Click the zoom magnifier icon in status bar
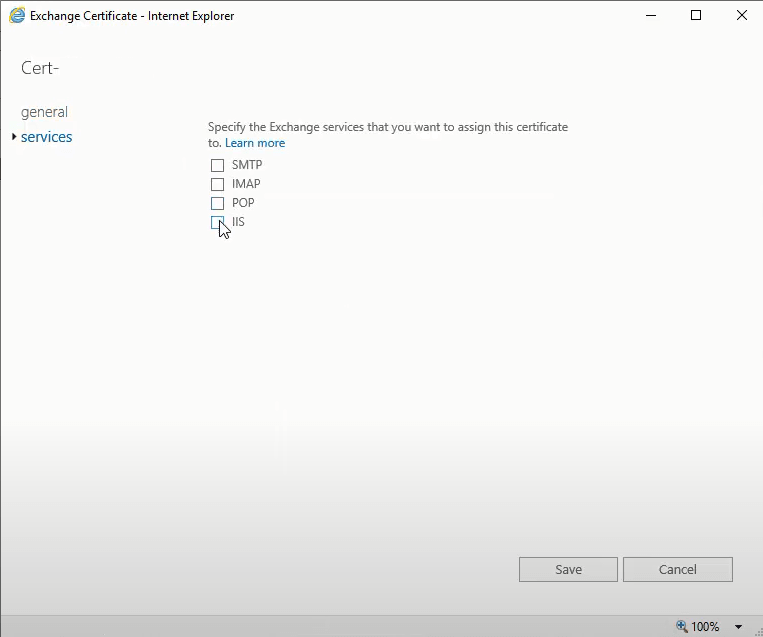 coord(682,626)
